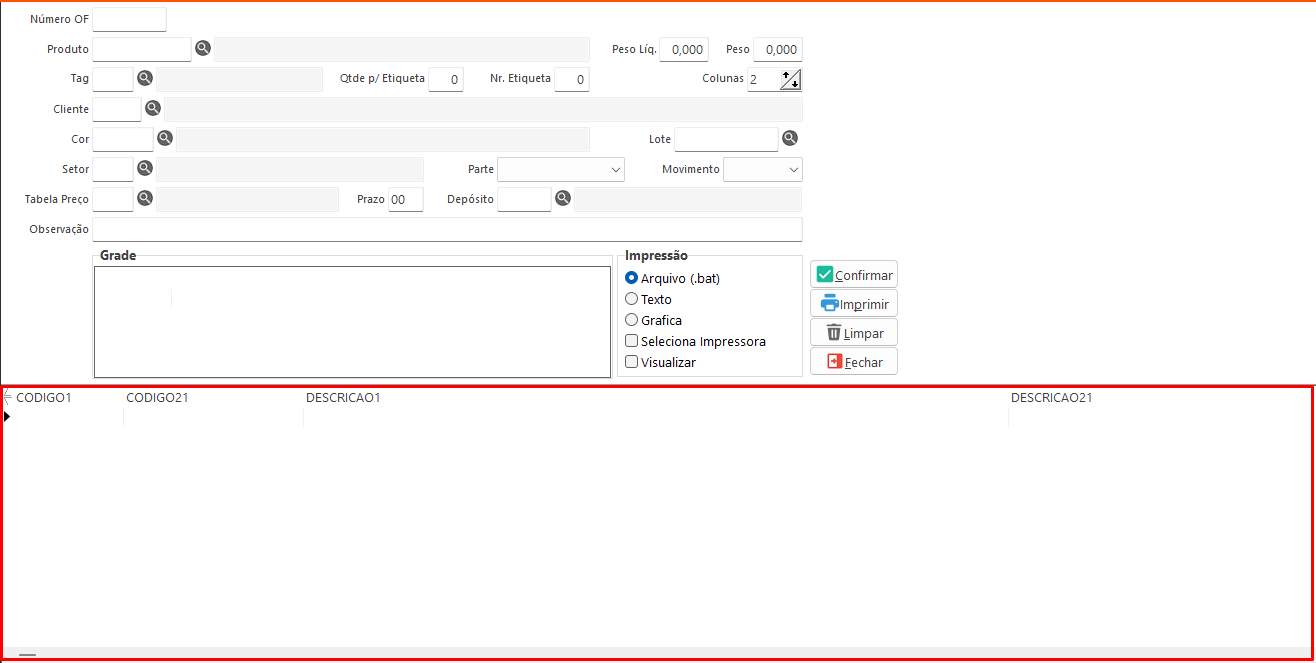The width and height of the screenshot is (1316, 663).
Task: Click the DESCRICAO1 column header
Action: pos(343,398)
